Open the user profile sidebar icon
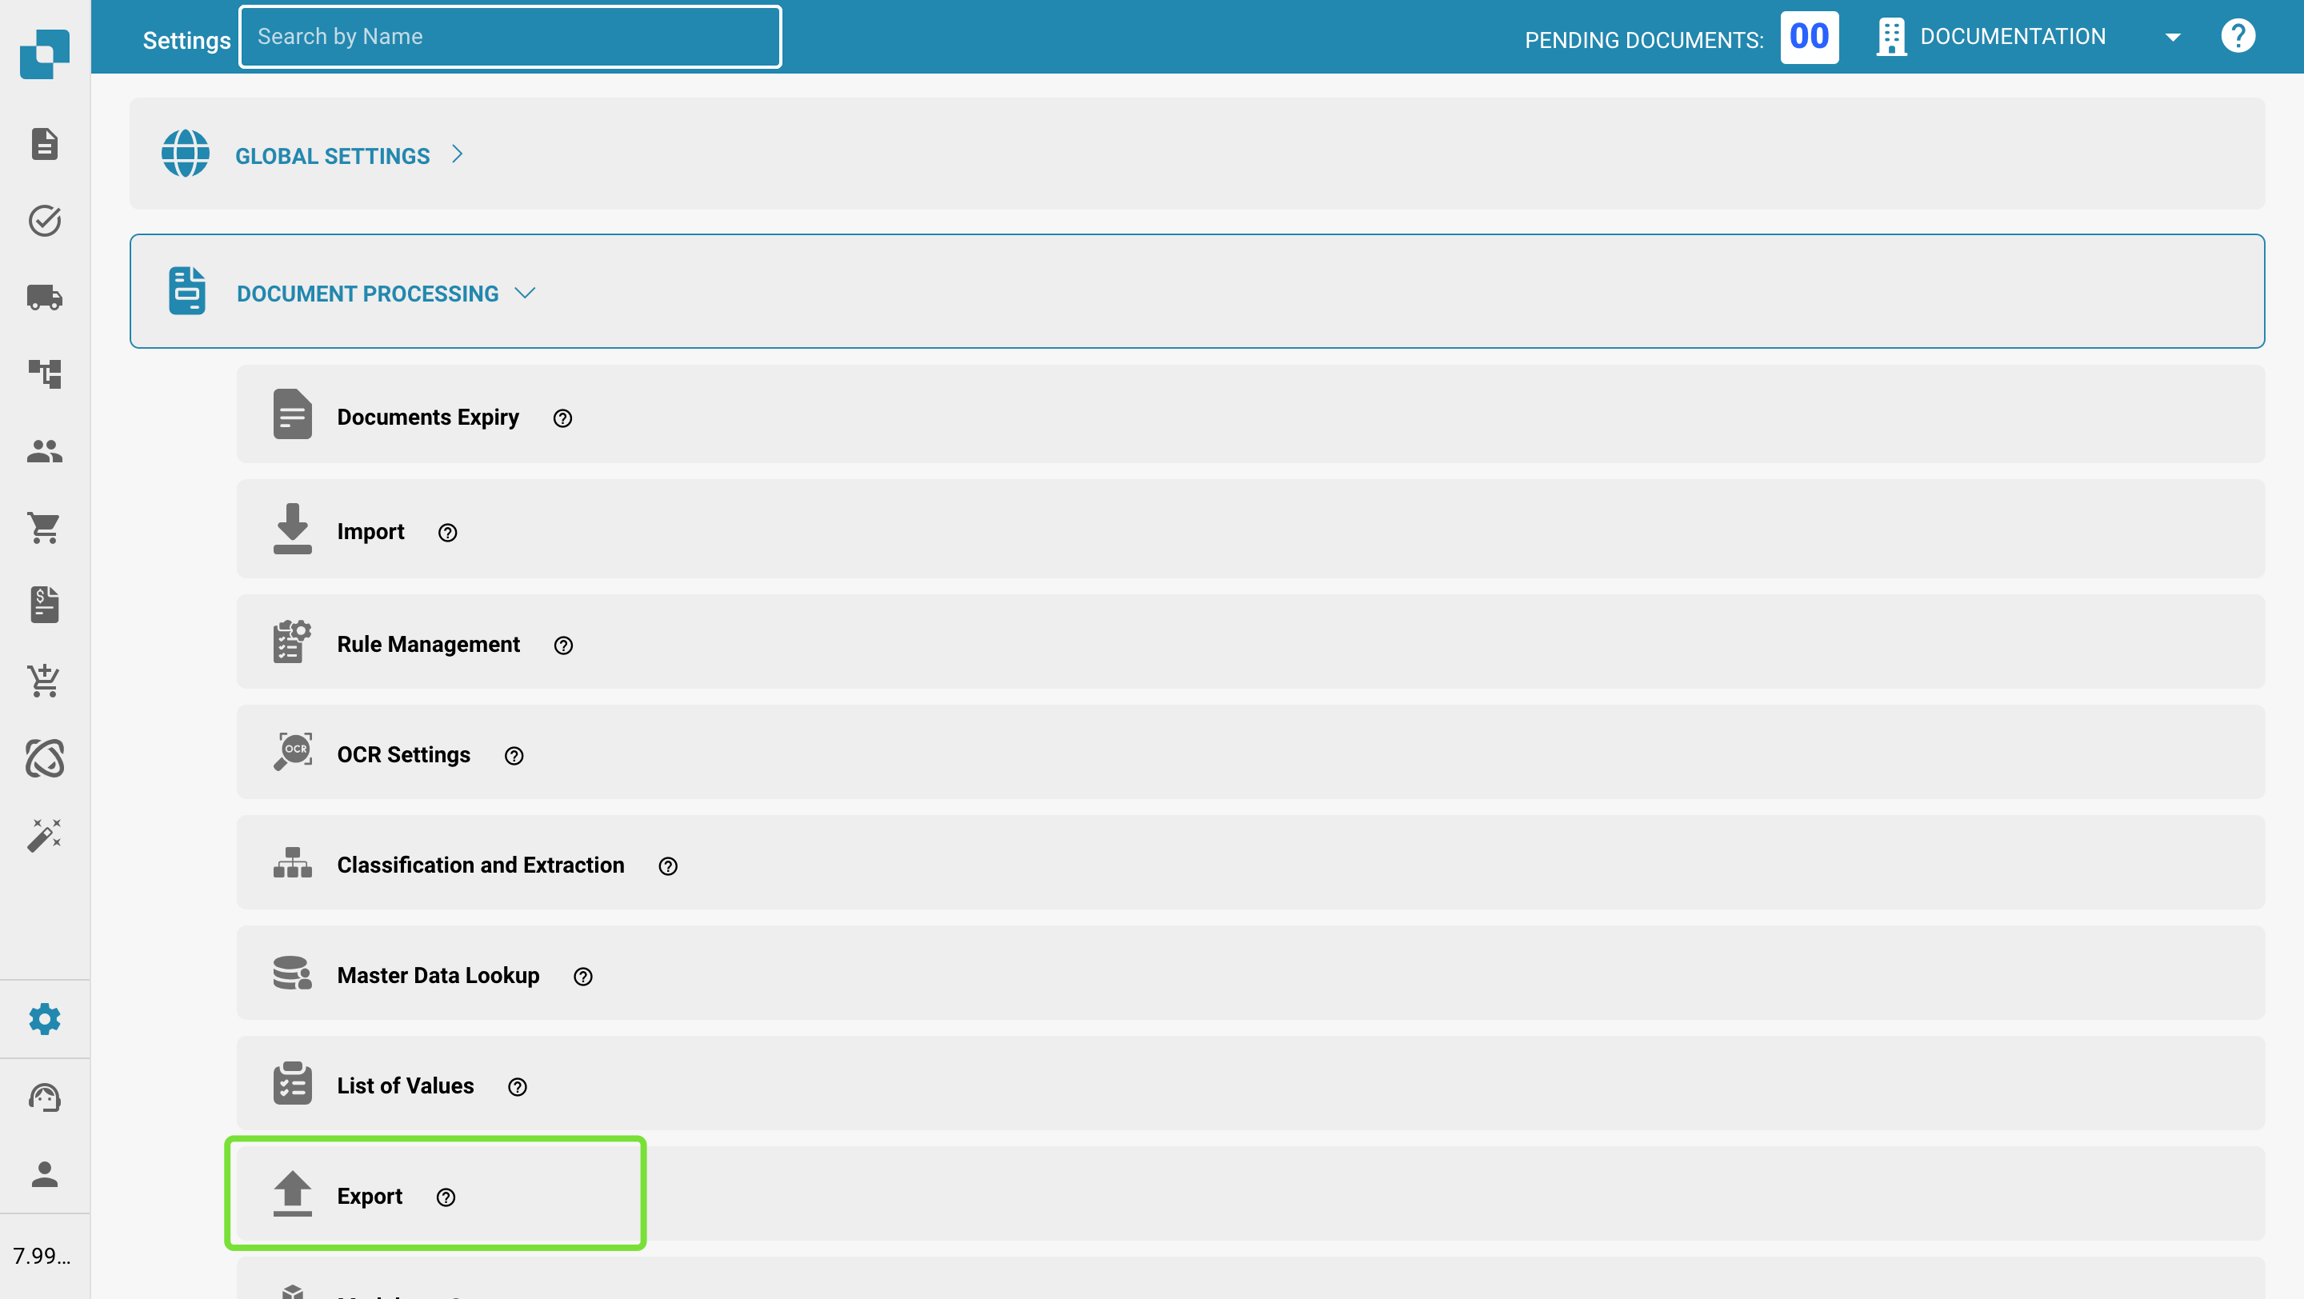This screenshot has width=2304, height=1299. (x=44, y=1173)
